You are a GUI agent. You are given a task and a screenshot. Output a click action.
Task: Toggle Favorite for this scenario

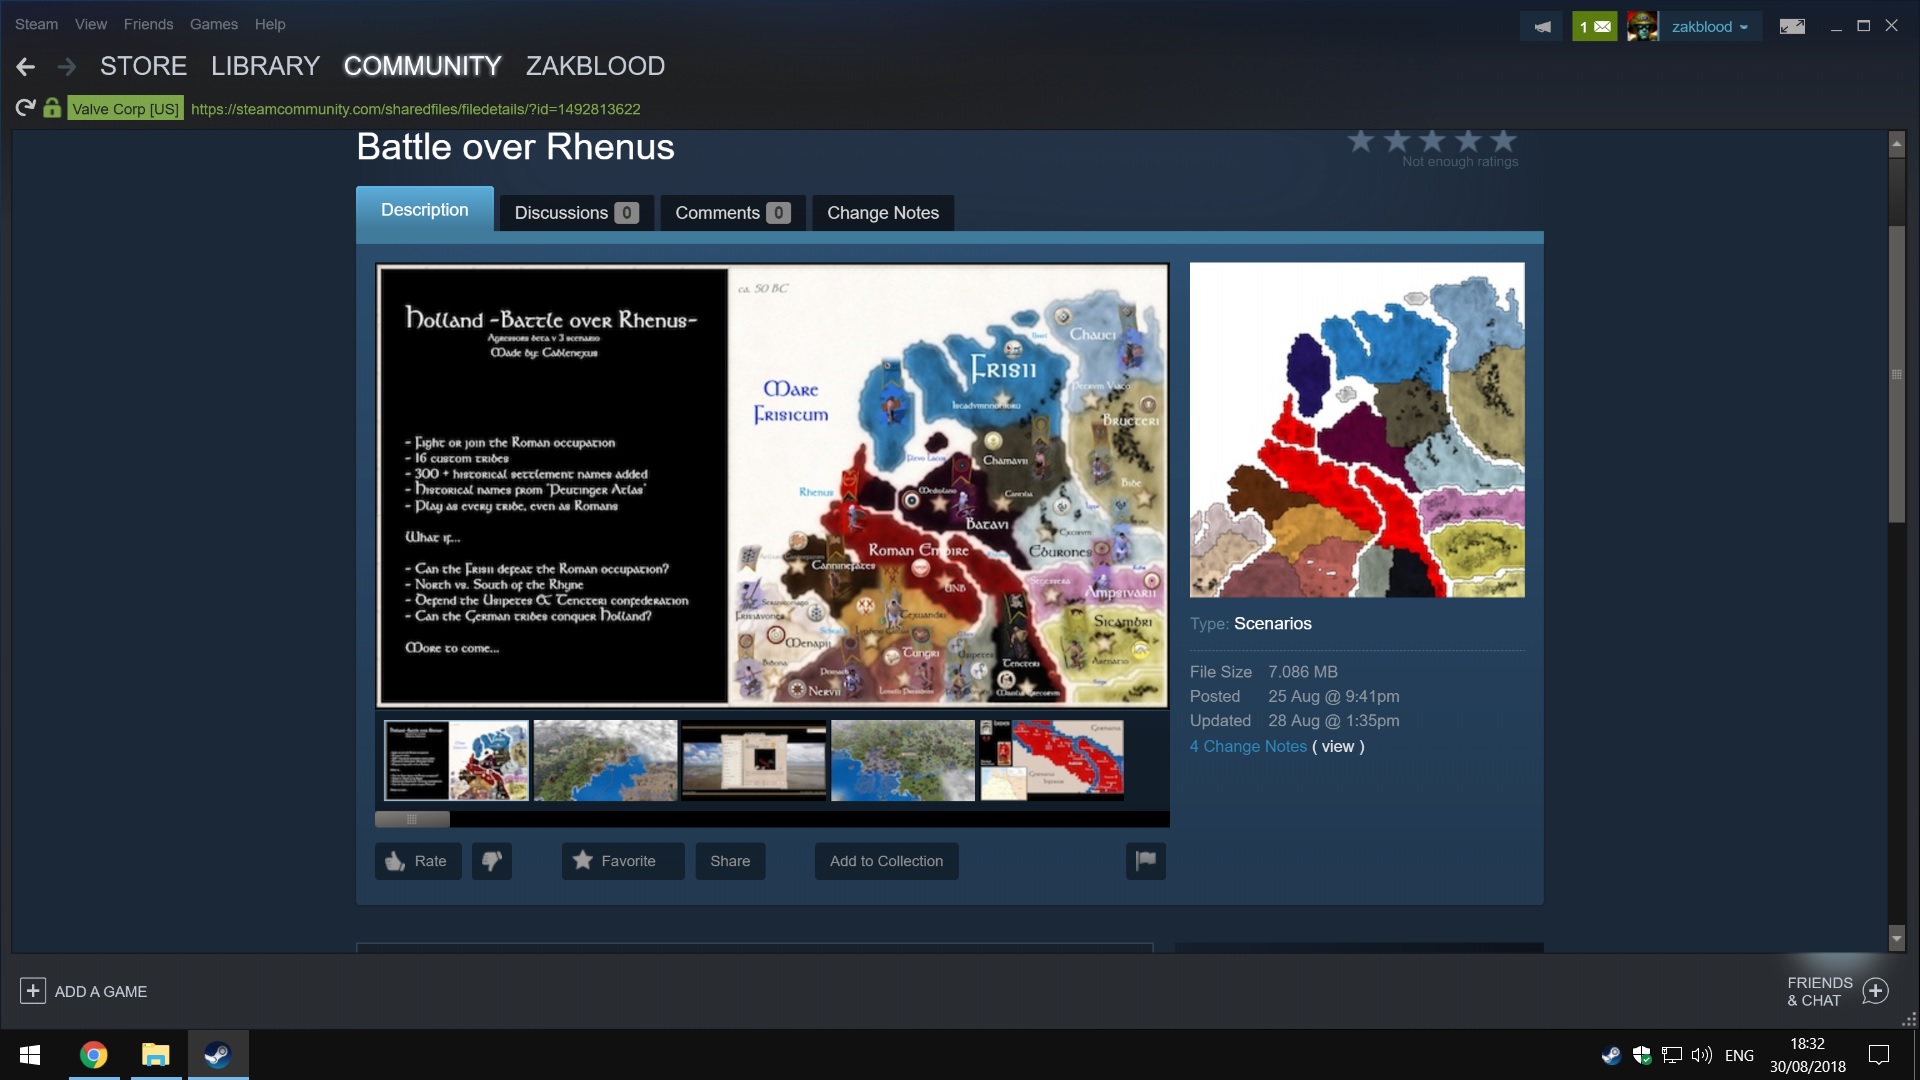tap(622, 861)
